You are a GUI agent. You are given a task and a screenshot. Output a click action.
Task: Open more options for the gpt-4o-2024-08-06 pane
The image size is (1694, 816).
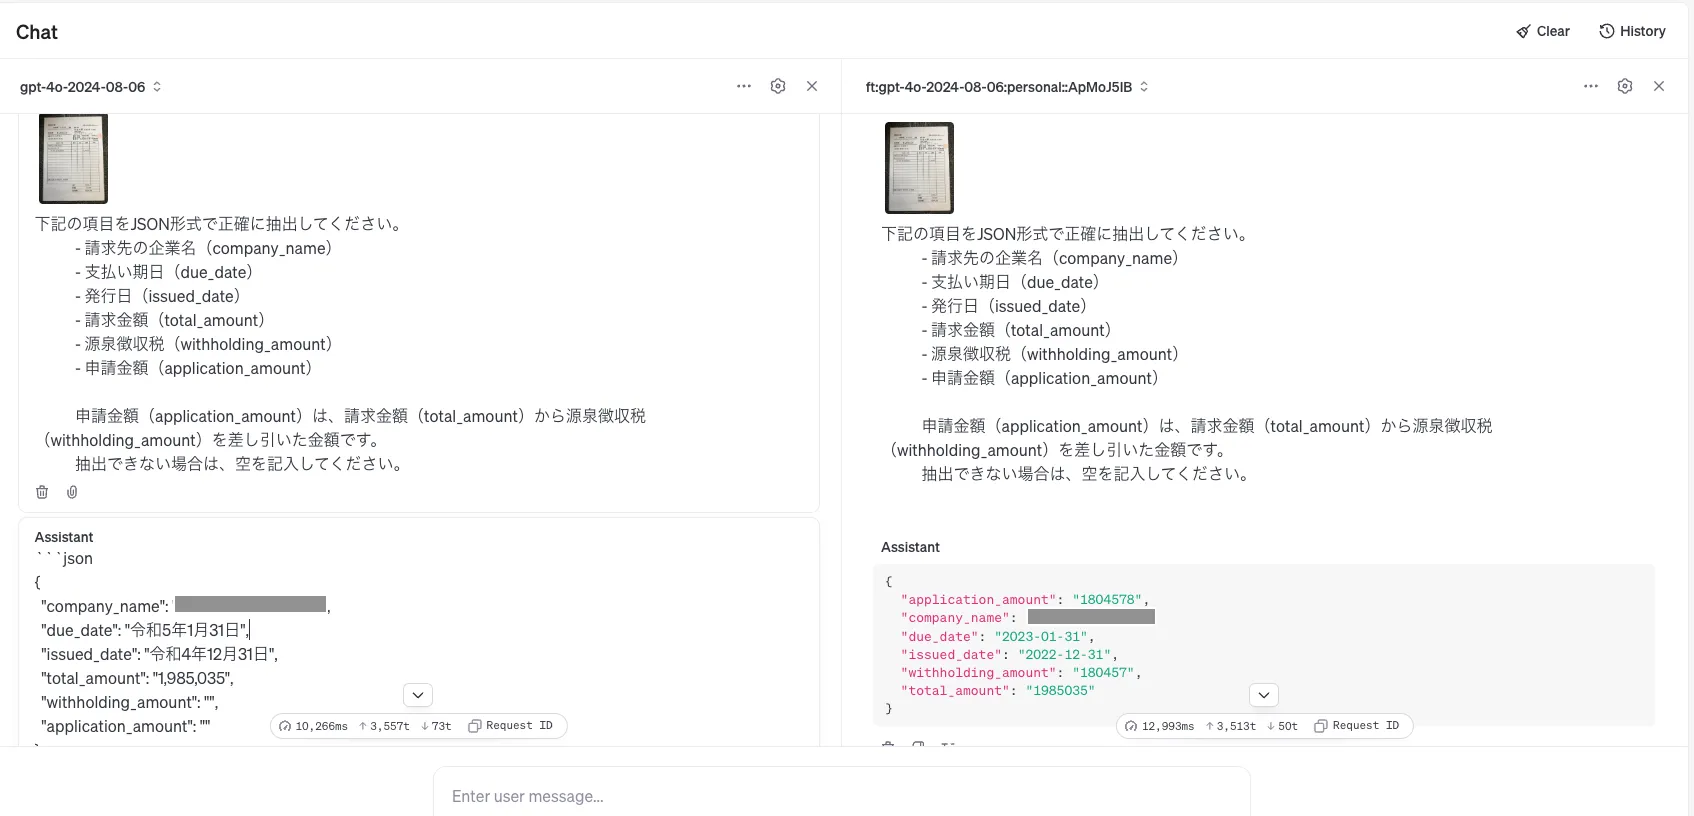[x=744, y=86]
